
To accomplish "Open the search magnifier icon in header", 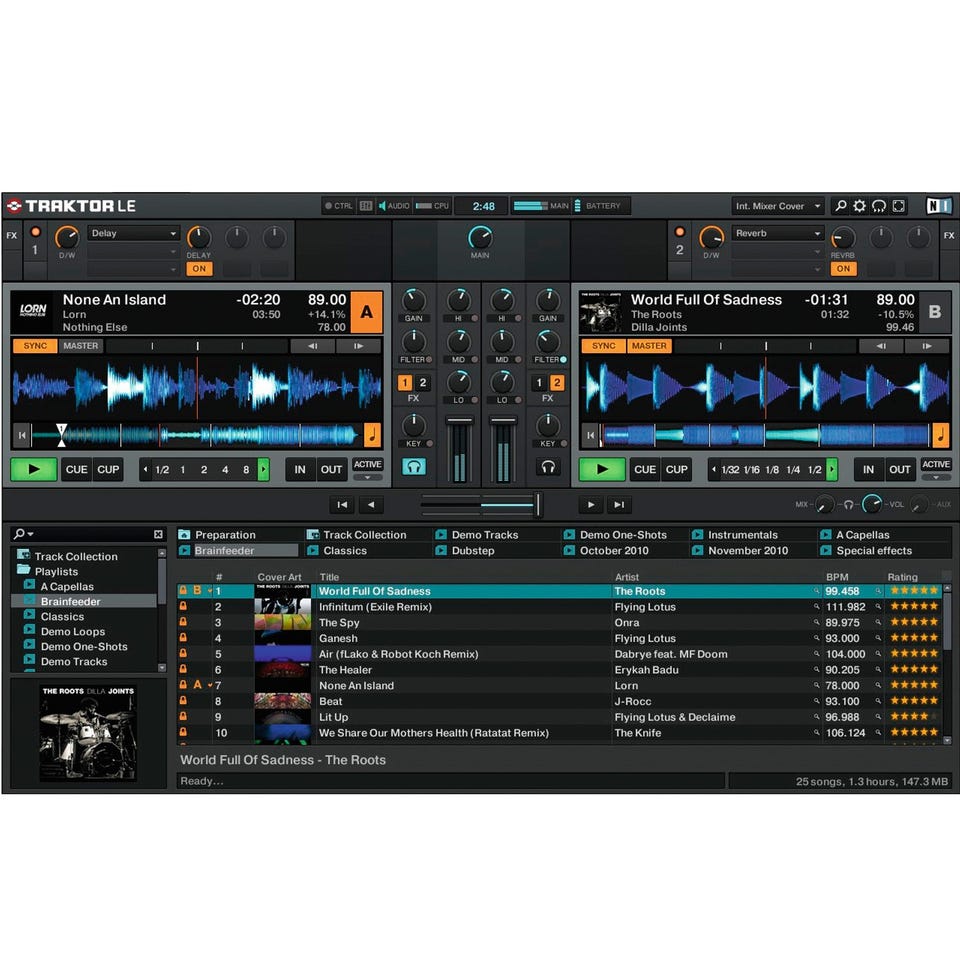I will tap(841, 206).
